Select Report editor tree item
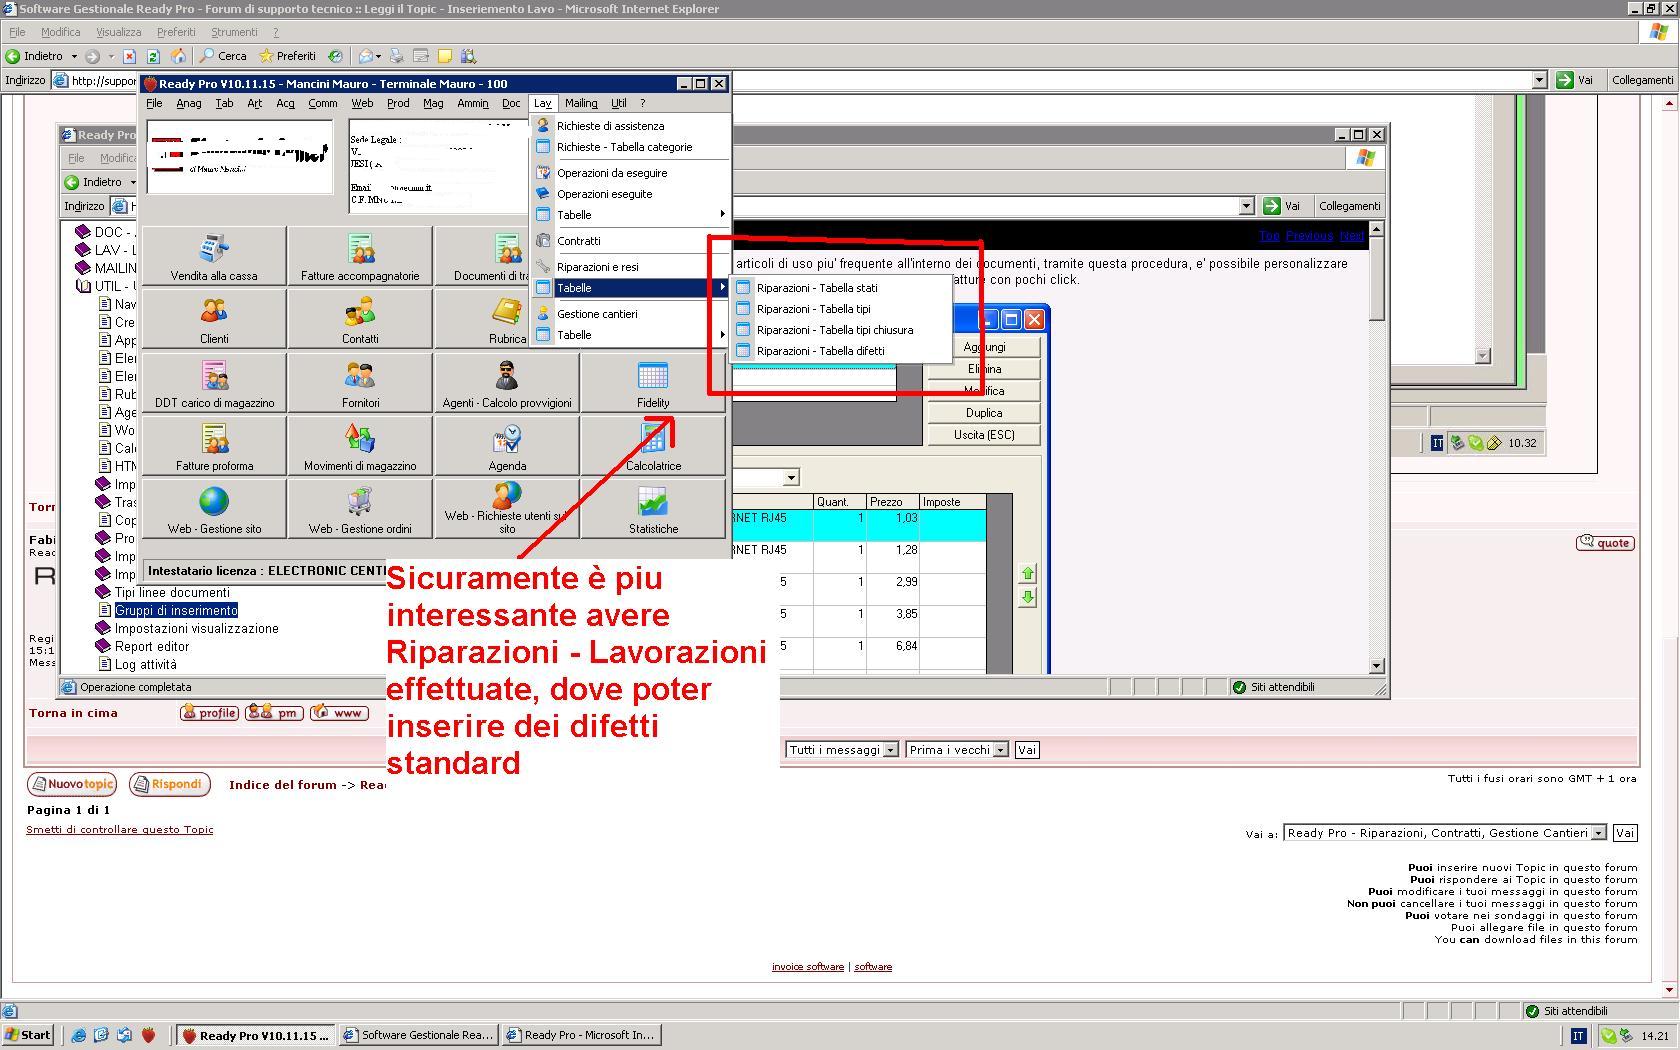This screenshot has width=1680, height=1050. point(152,646)
